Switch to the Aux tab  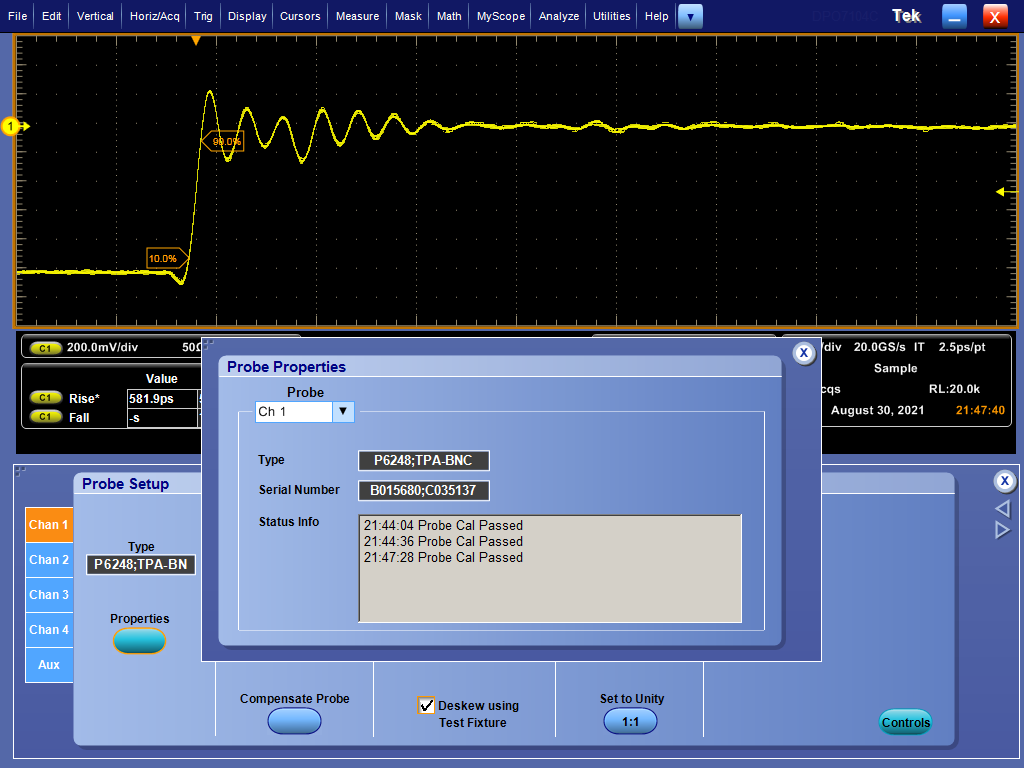pyautogui.click(x=49, y=665)
